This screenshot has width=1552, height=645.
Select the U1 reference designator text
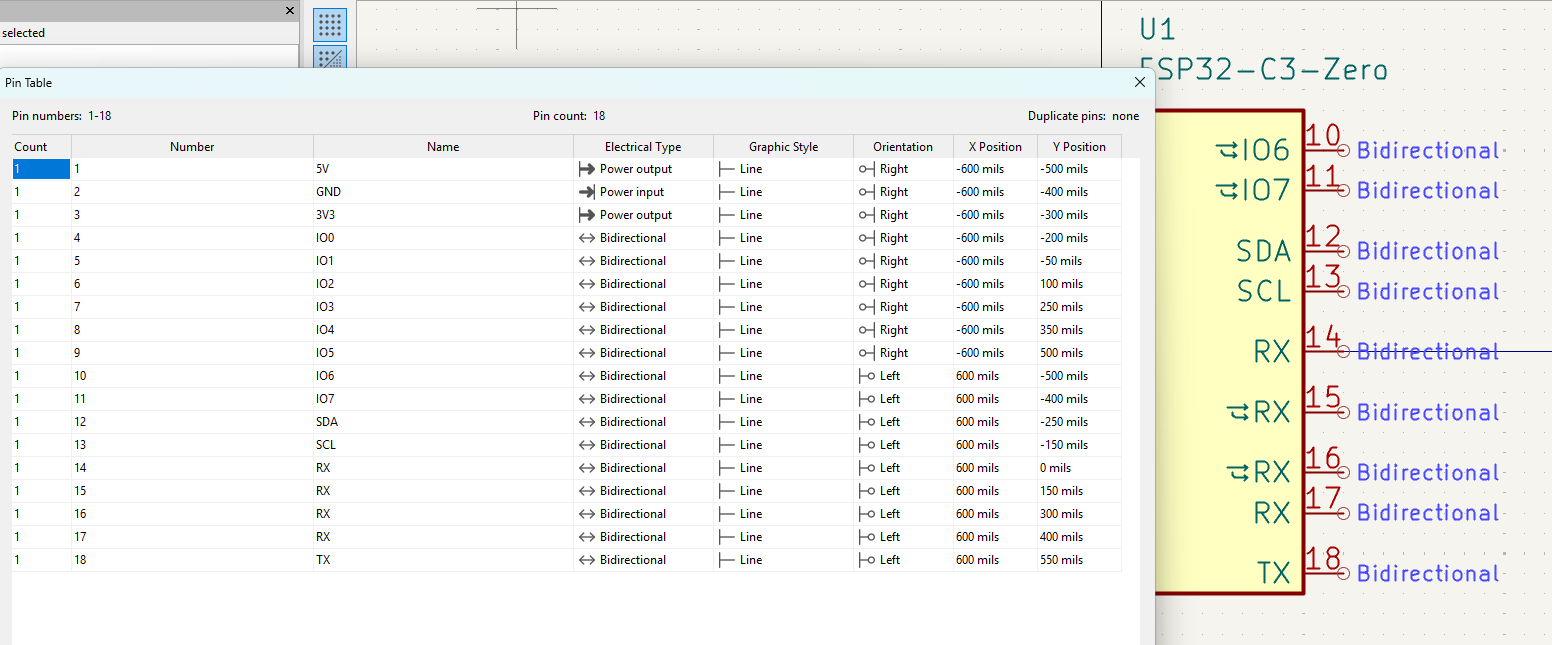1159,30
